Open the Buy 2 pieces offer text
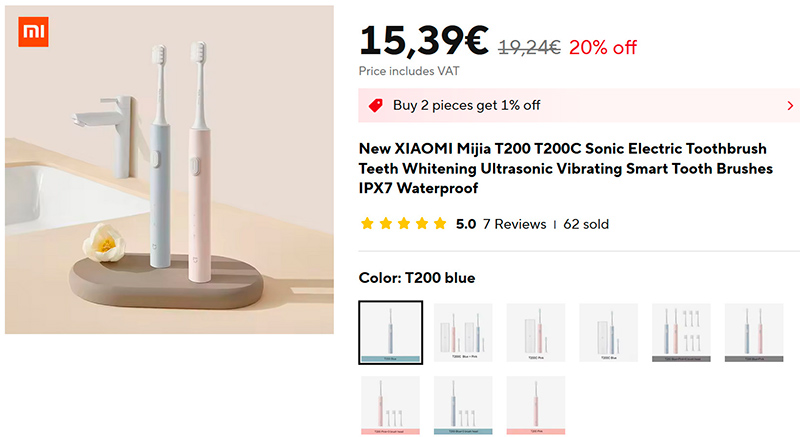Screen dimensions: 800x437 466,105
